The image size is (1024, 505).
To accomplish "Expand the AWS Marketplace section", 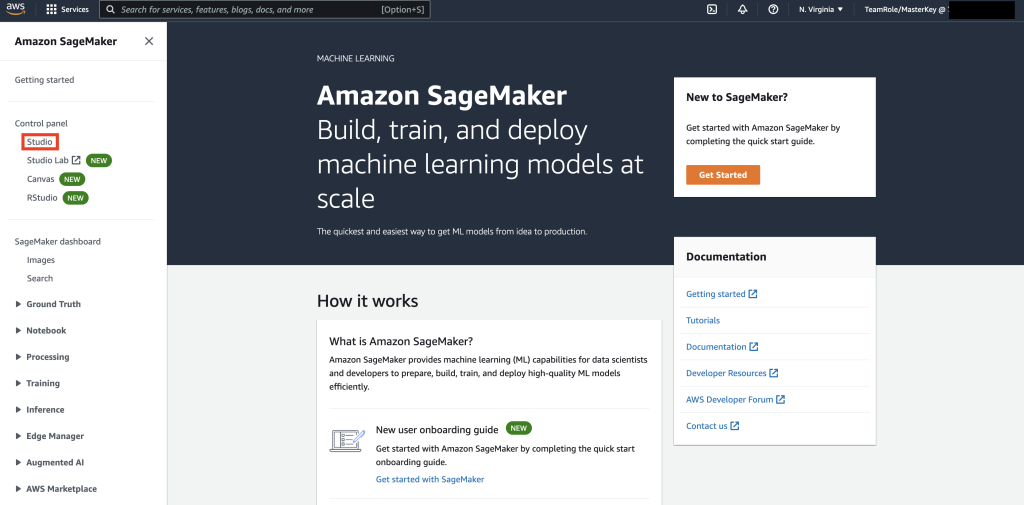I will coord(56,489).
